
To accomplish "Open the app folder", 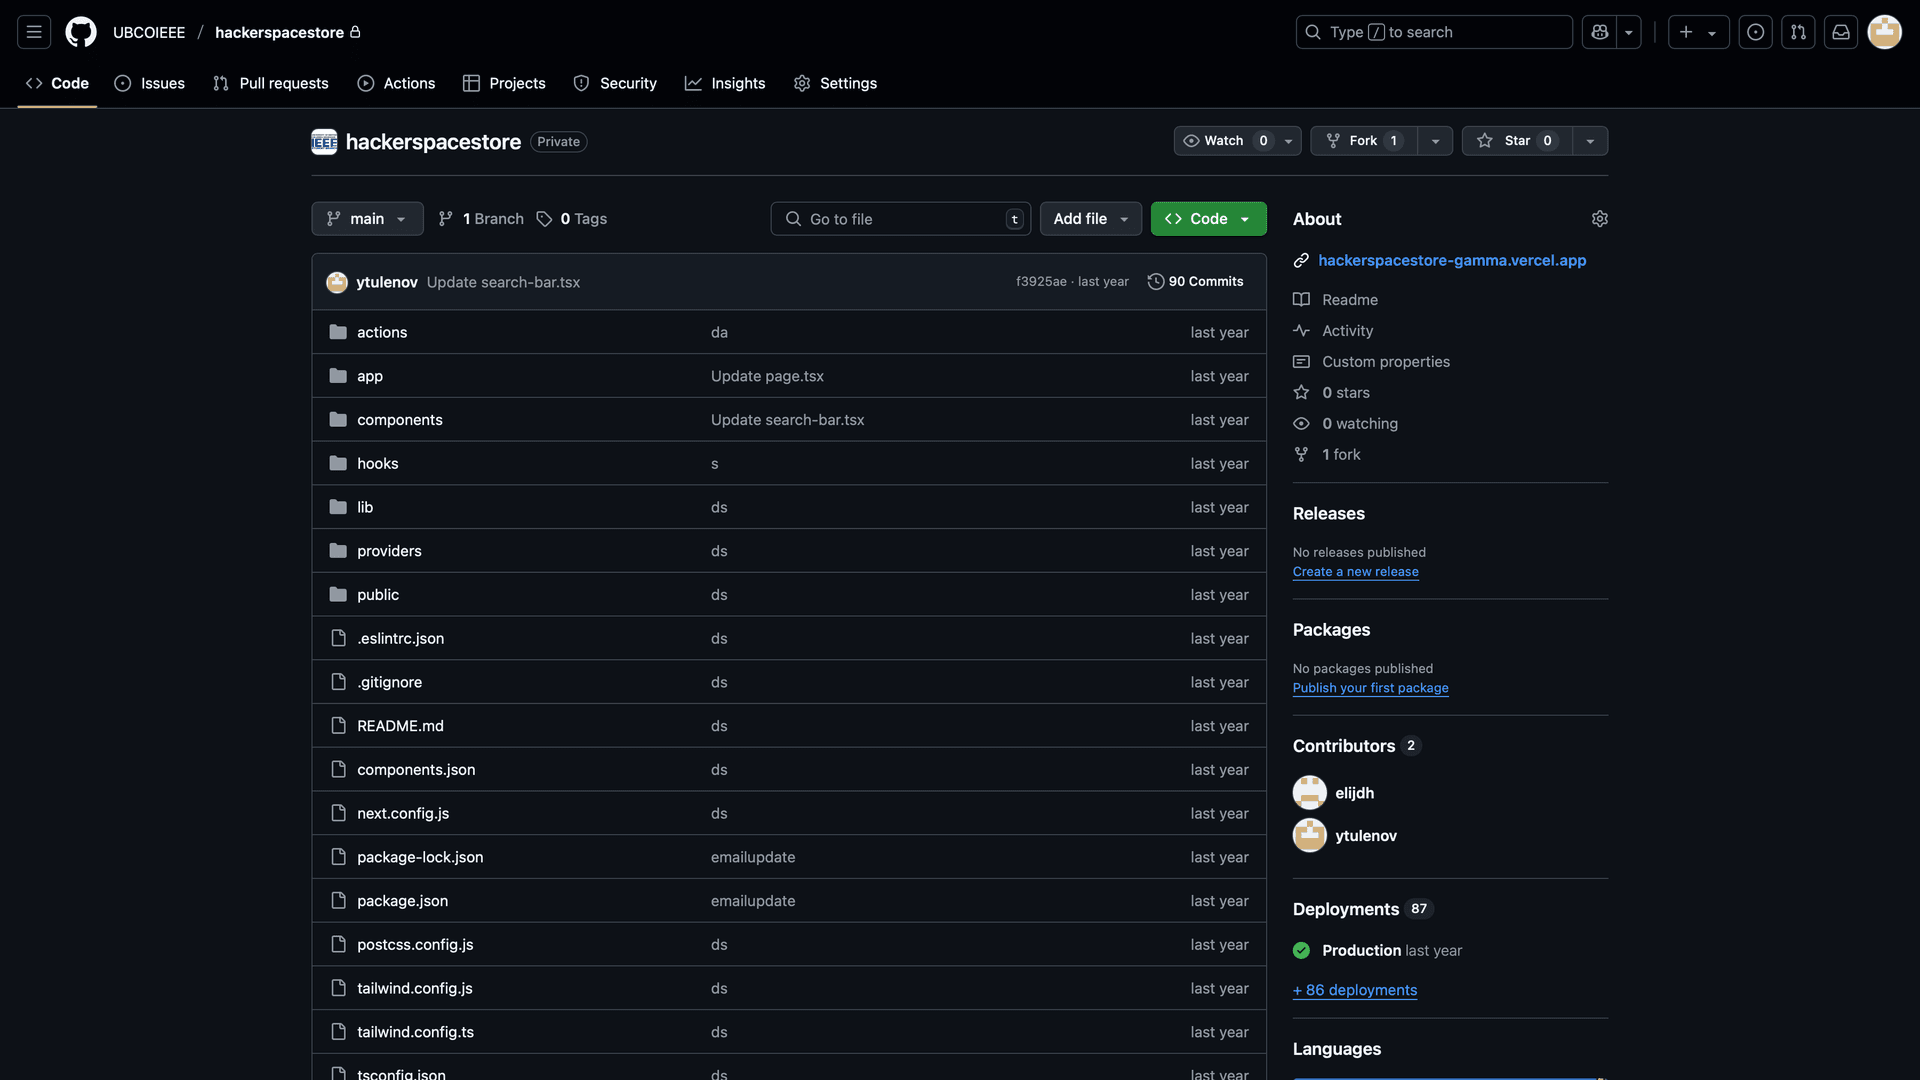I will click(x=370, y=376).
